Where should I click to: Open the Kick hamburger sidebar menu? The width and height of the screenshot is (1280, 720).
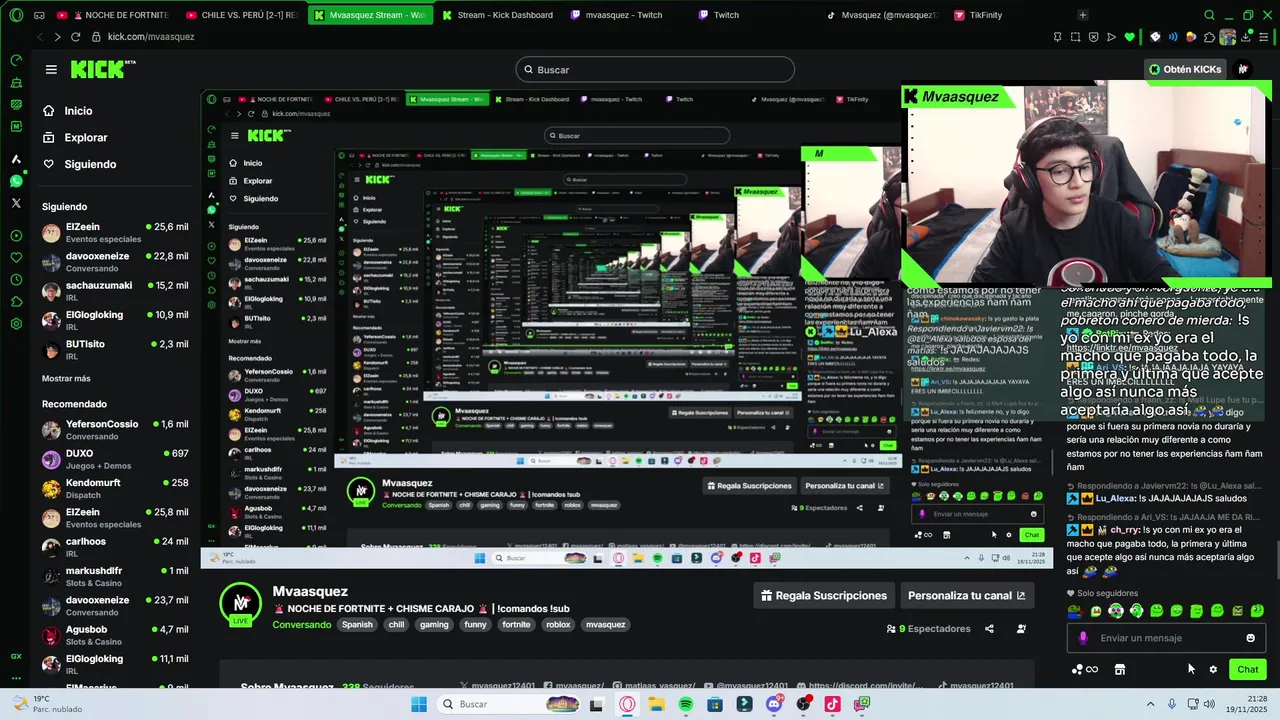click(51, 69)
